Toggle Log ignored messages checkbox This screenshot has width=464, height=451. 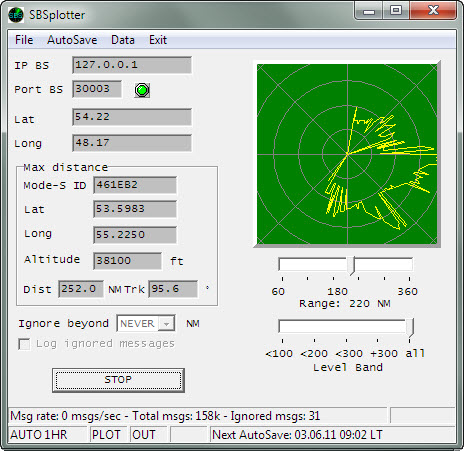(x=24, y=344)
